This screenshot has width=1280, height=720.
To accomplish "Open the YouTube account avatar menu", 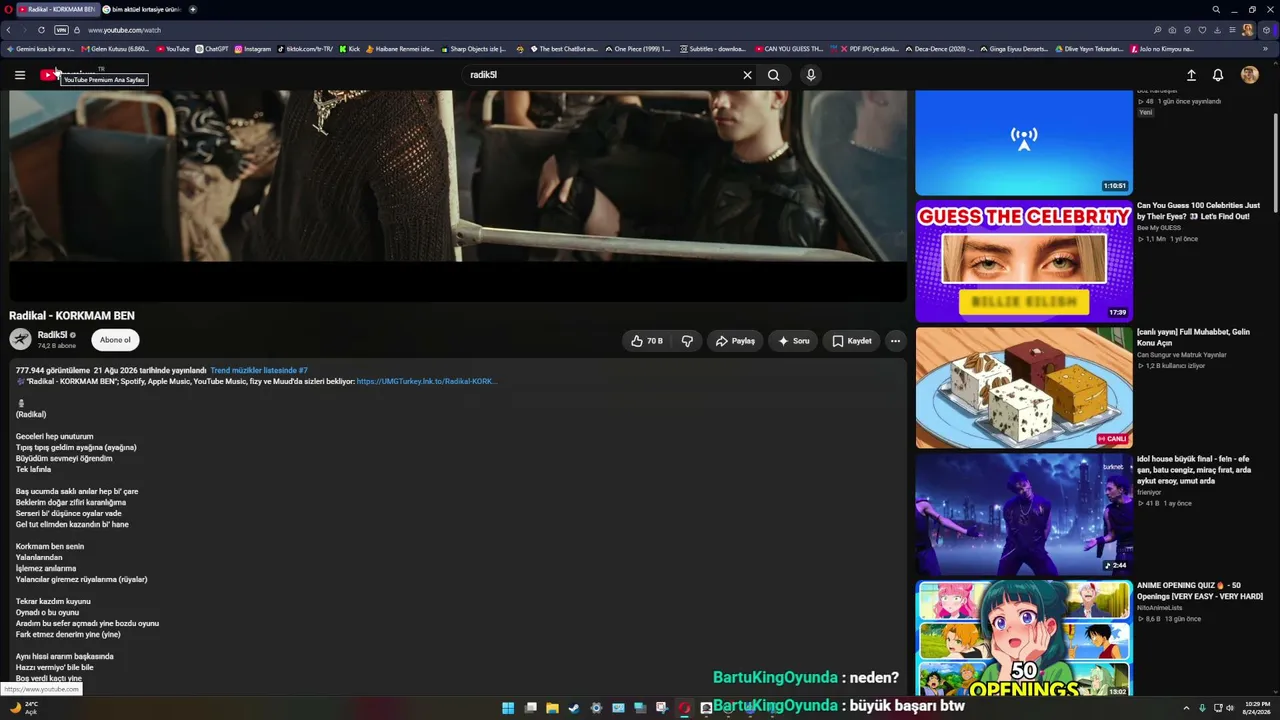I will coord(1250,75).
